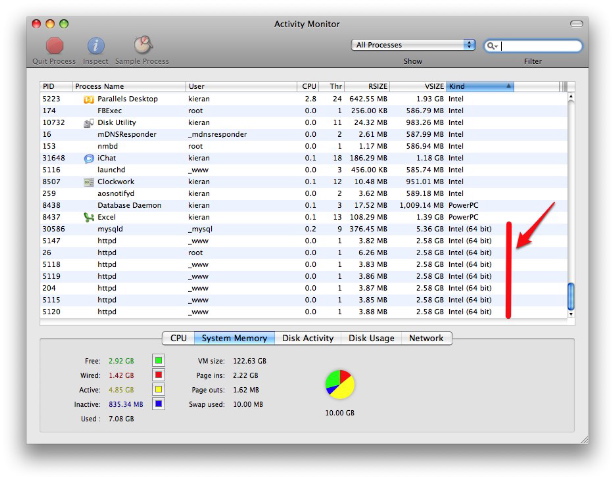The image size is (615, 480).
Task: Click the Swap used 10.00 MB value
Action: tap(248, 404)
